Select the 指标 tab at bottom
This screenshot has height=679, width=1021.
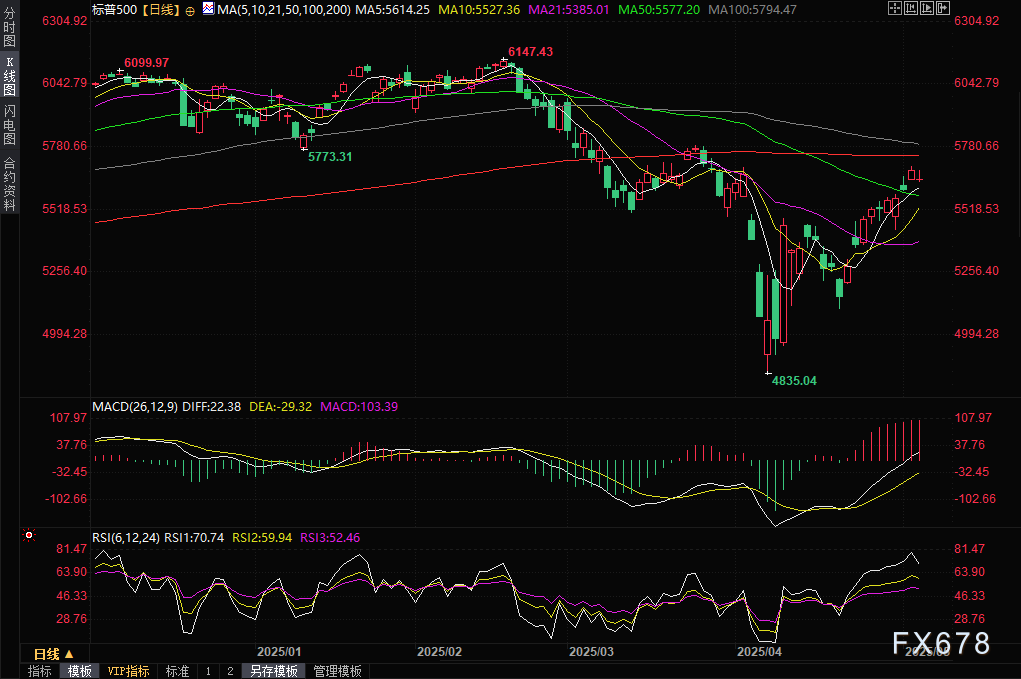(40, 671)
